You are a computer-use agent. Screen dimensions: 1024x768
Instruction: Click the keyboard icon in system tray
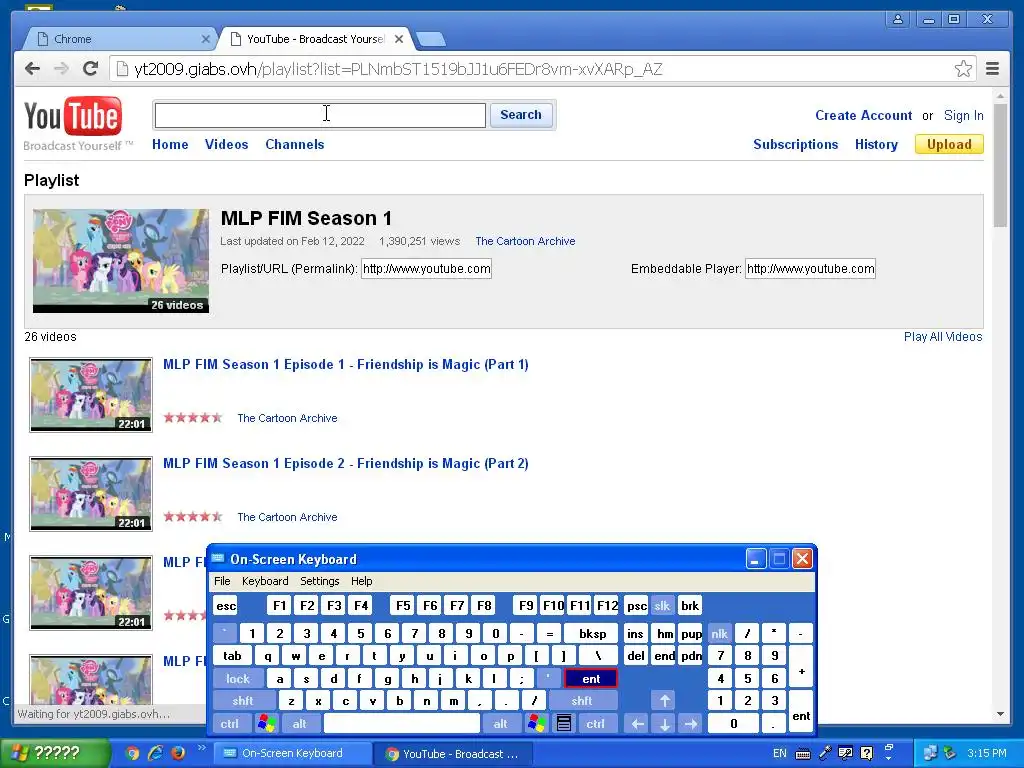[803, 754]
